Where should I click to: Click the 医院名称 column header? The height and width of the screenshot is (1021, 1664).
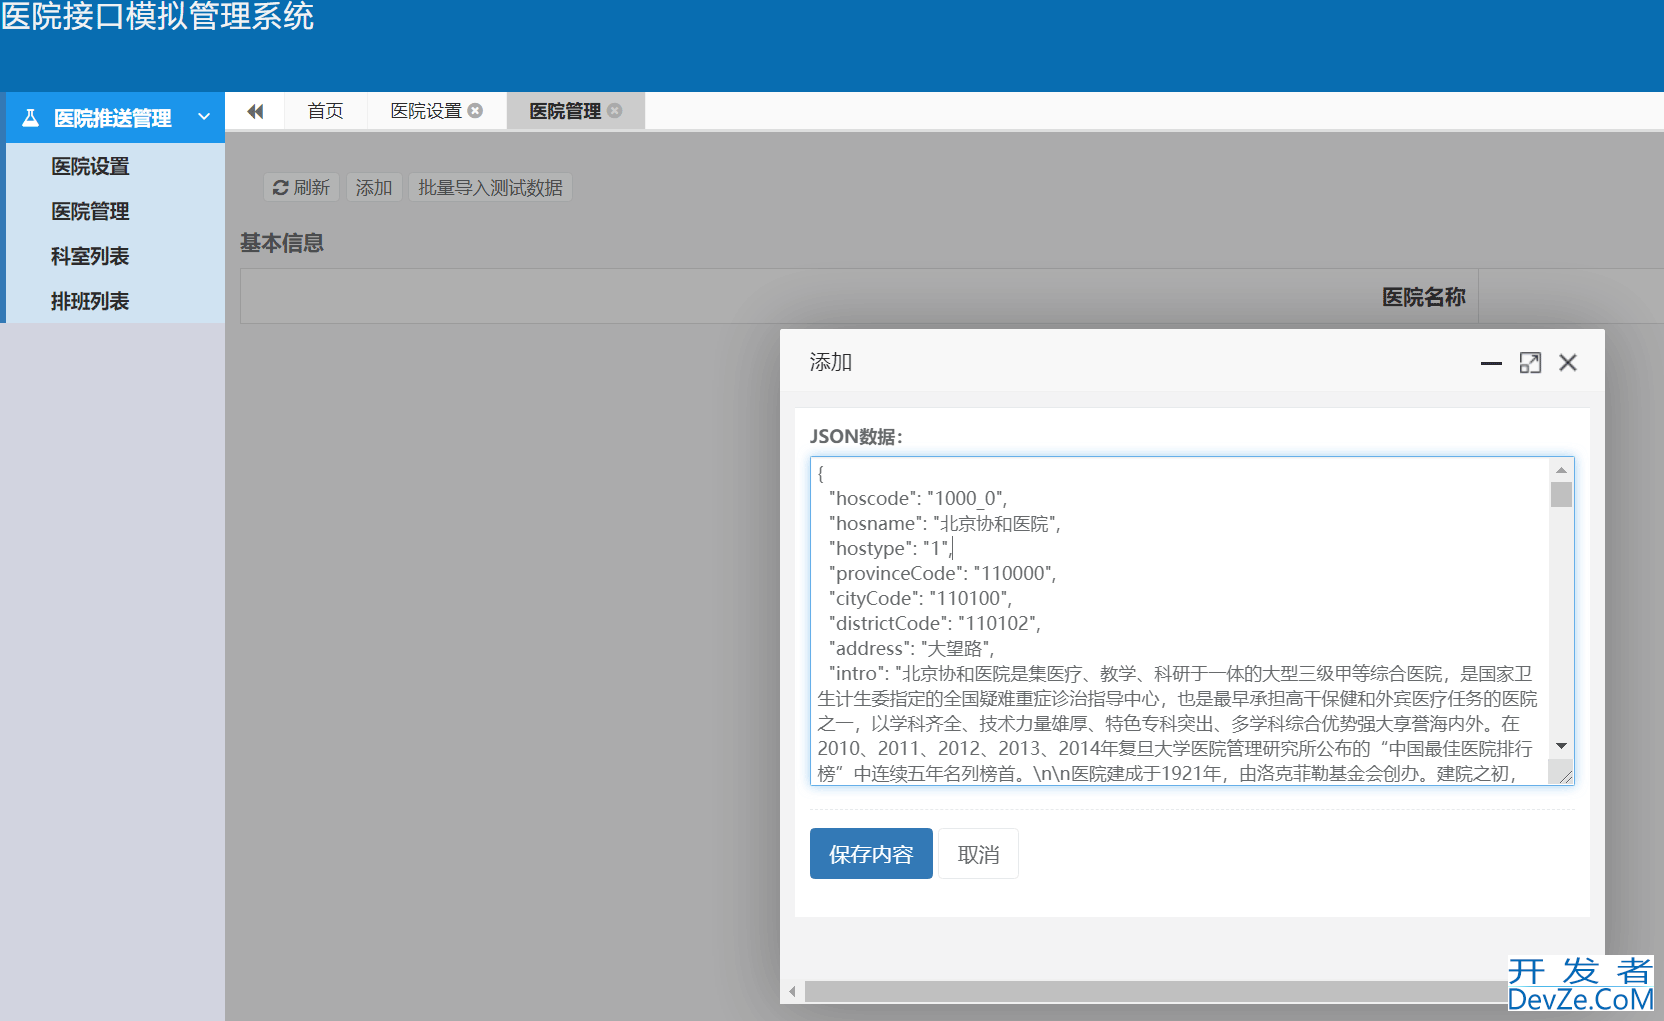point(1423,297)
